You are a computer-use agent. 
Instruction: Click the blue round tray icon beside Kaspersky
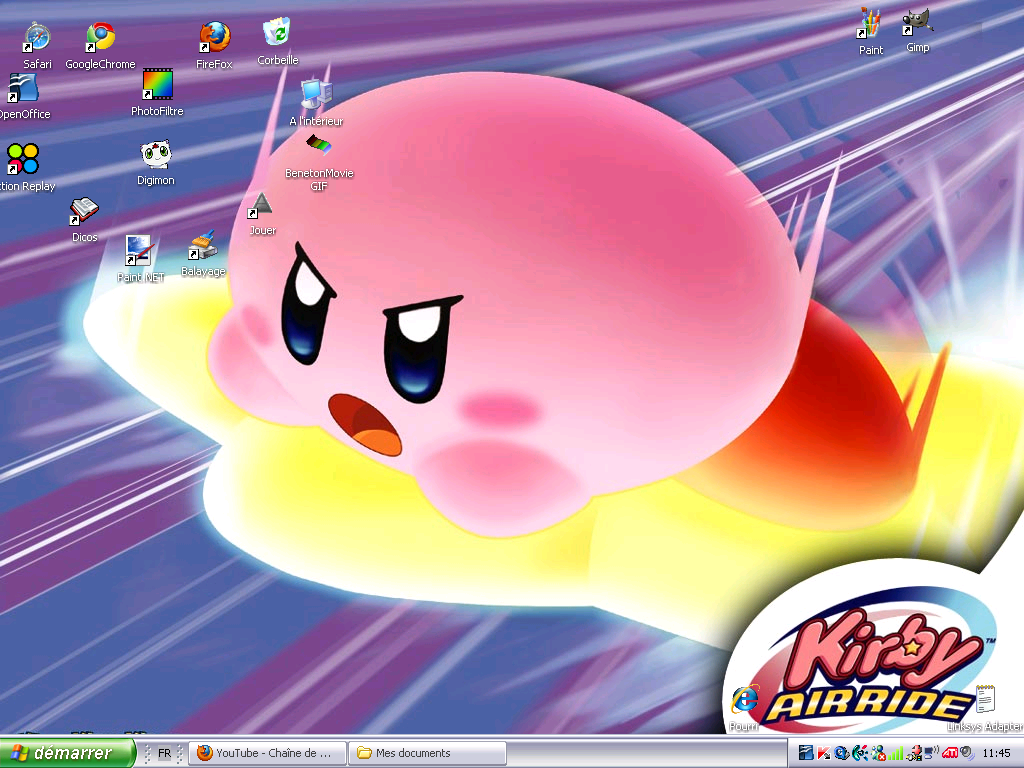841,753
